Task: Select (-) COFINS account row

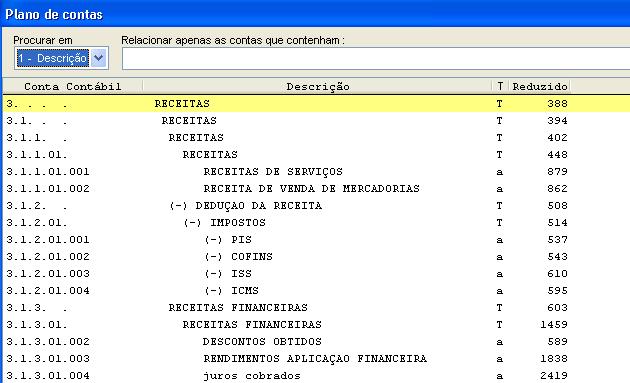Action: point(316,256)
